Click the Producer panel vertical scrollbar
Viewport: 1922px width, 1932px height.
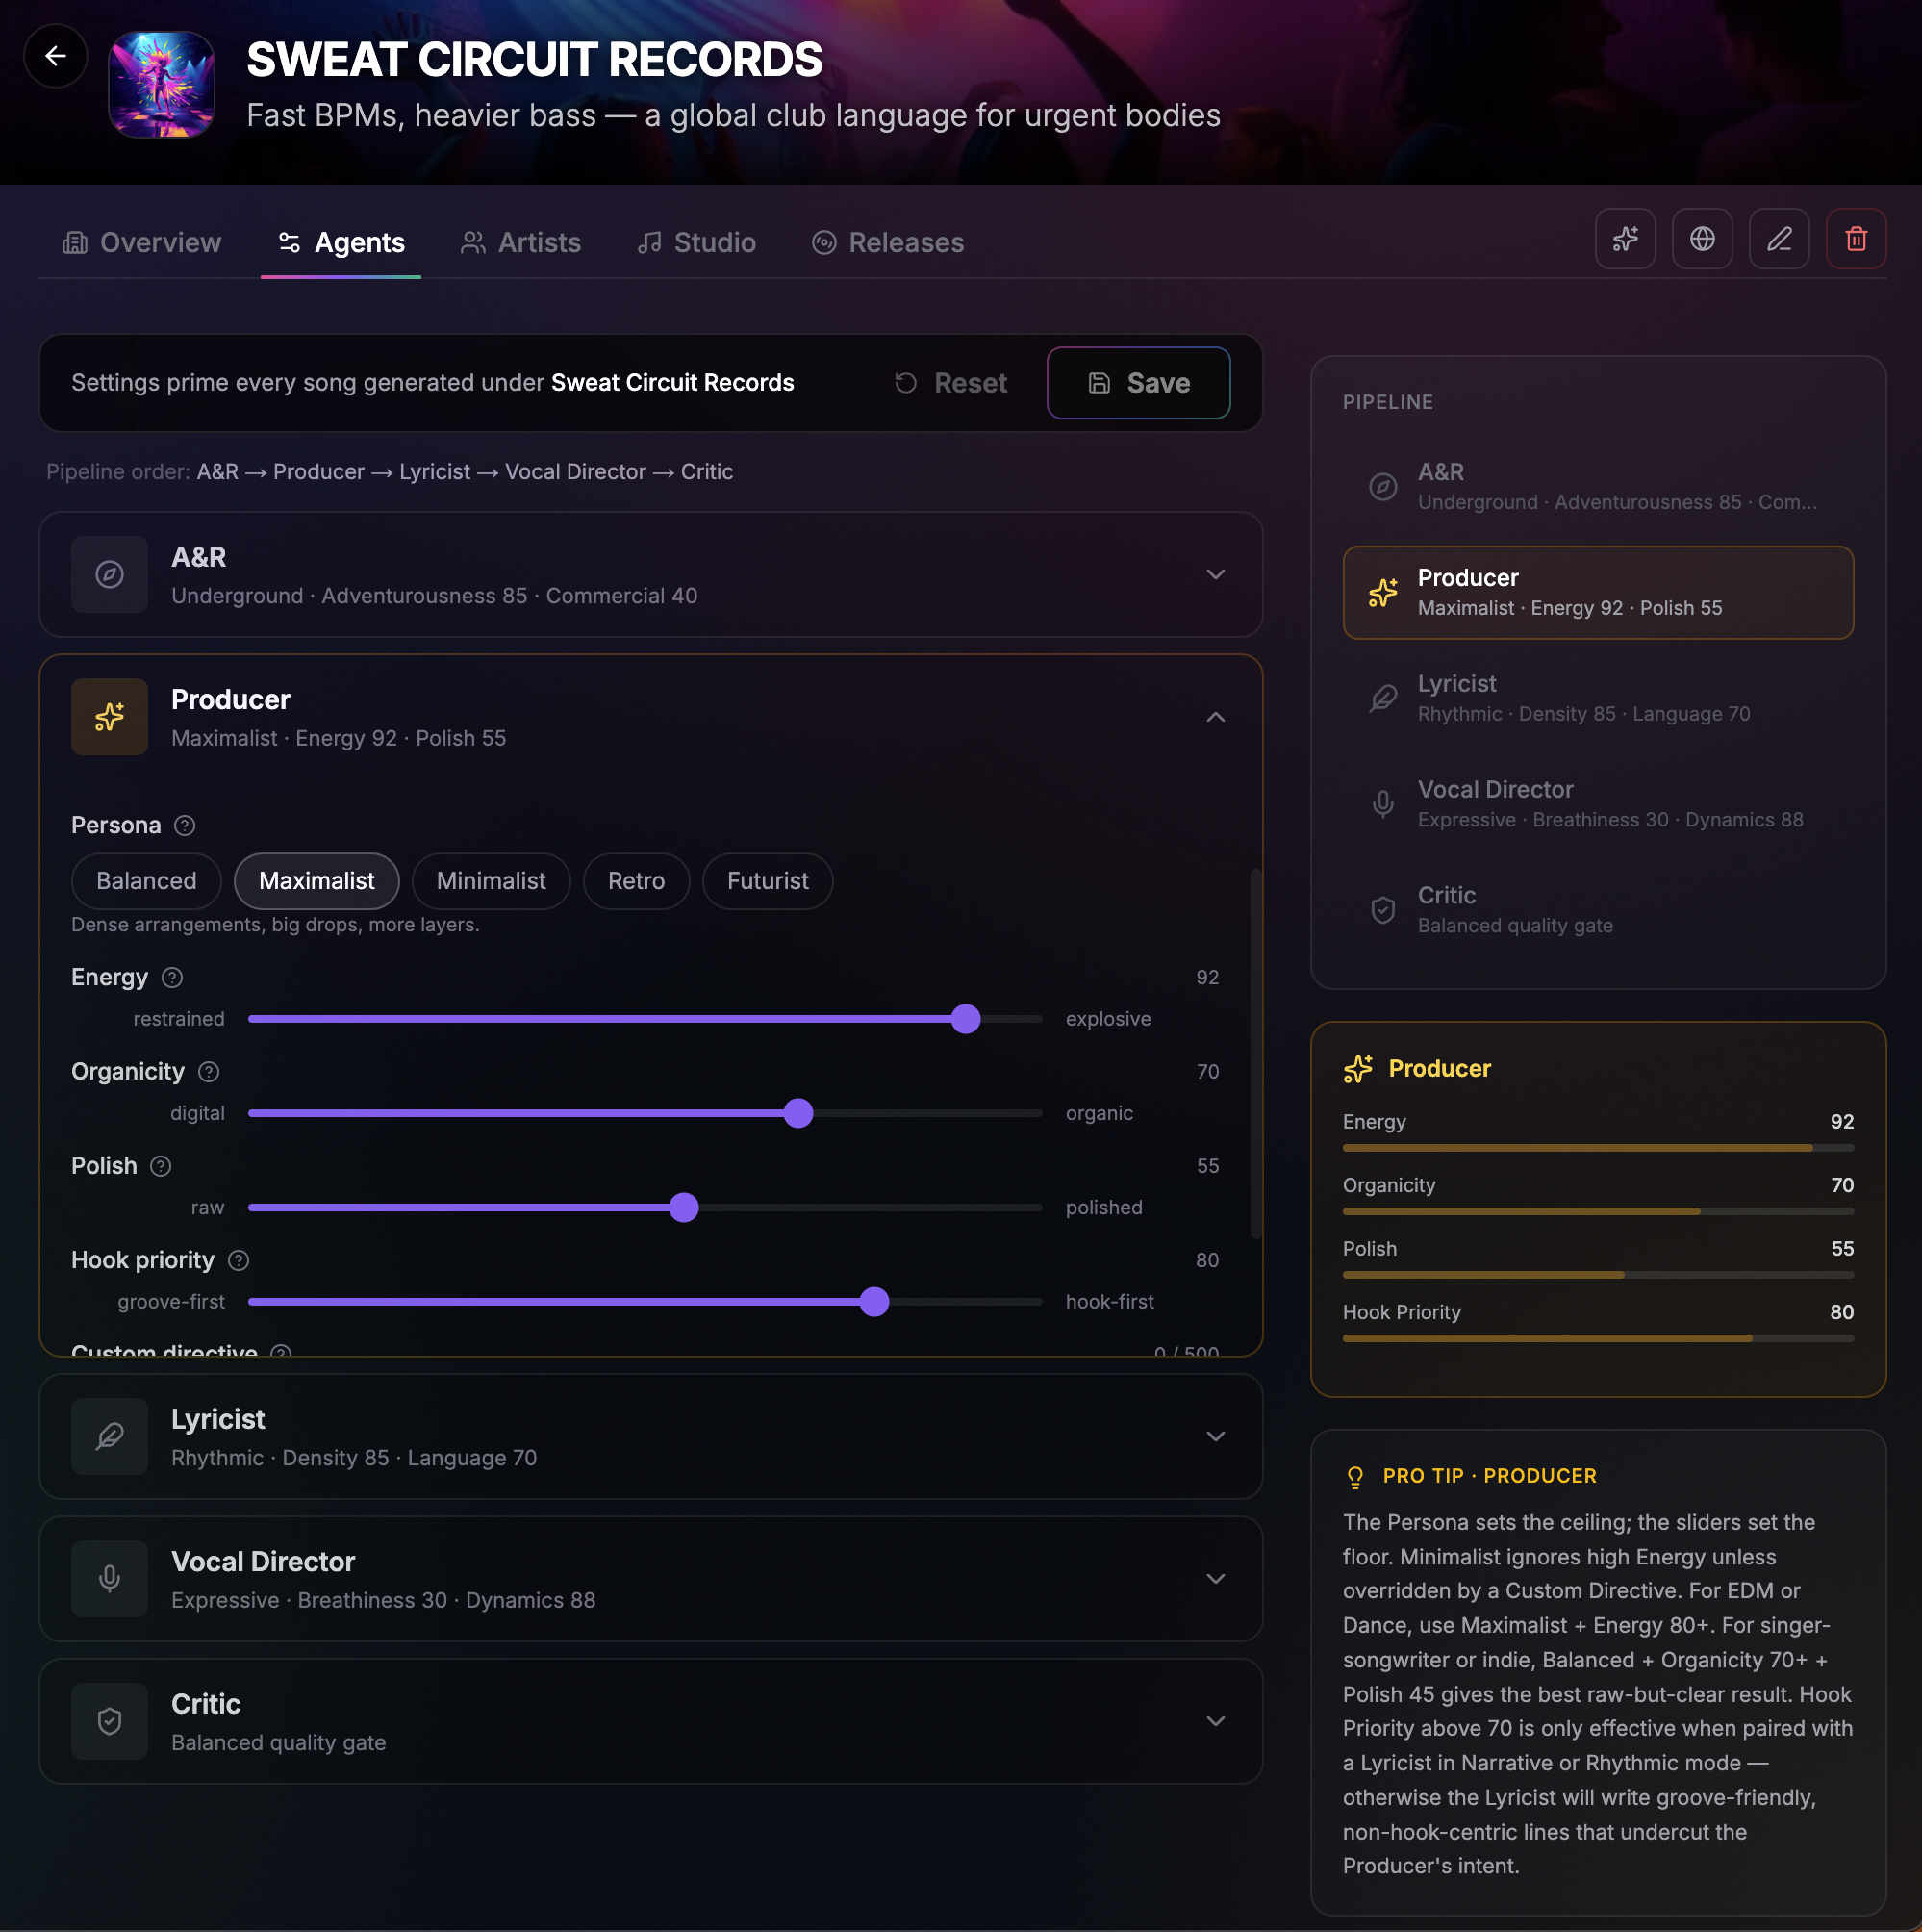point(1255,1055)
